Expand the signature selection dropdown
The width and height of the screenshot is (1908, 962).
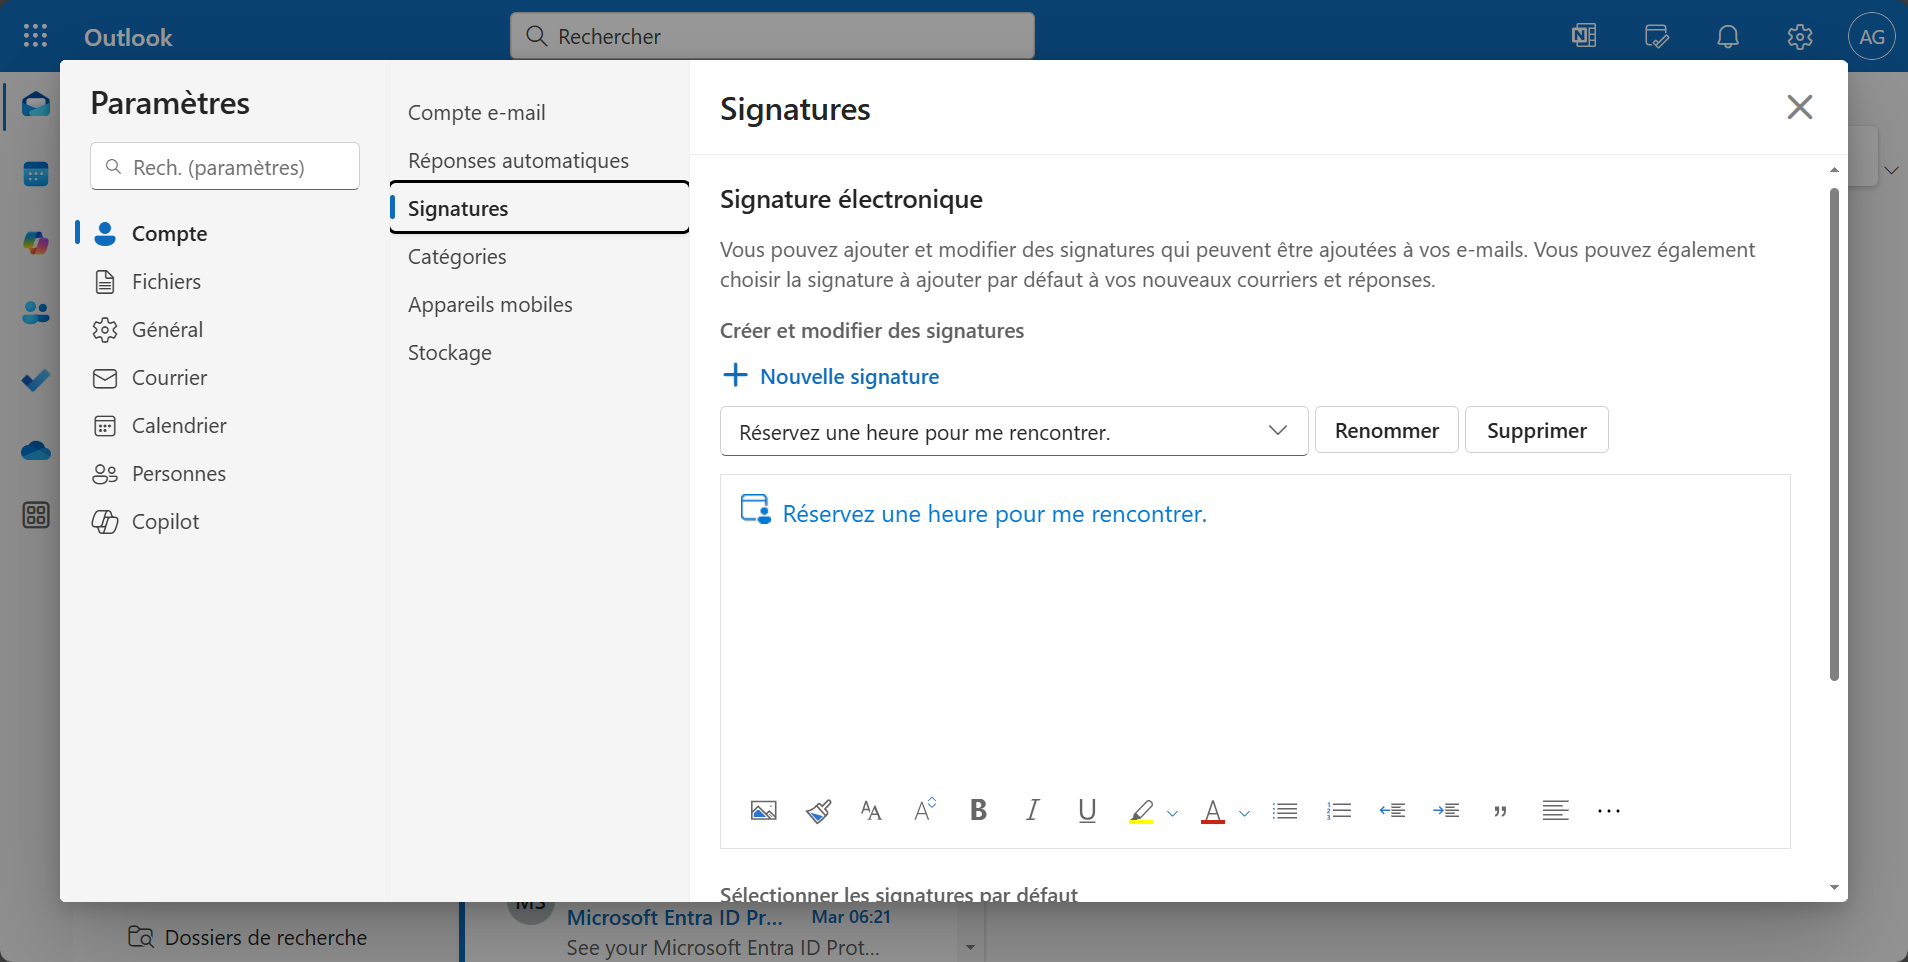[x=1277, y=431]
